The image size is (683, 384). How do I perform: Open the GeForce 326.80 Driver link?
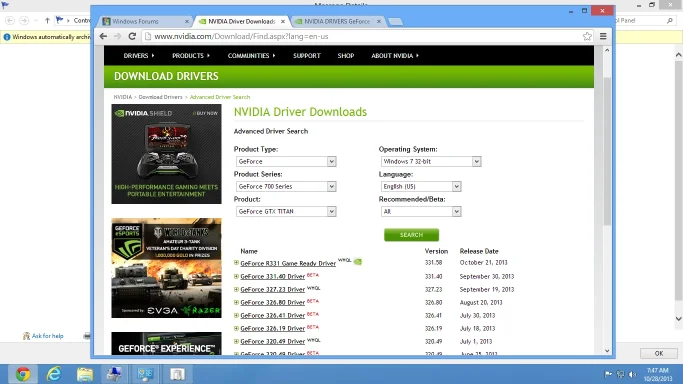(x=272, y=303)
